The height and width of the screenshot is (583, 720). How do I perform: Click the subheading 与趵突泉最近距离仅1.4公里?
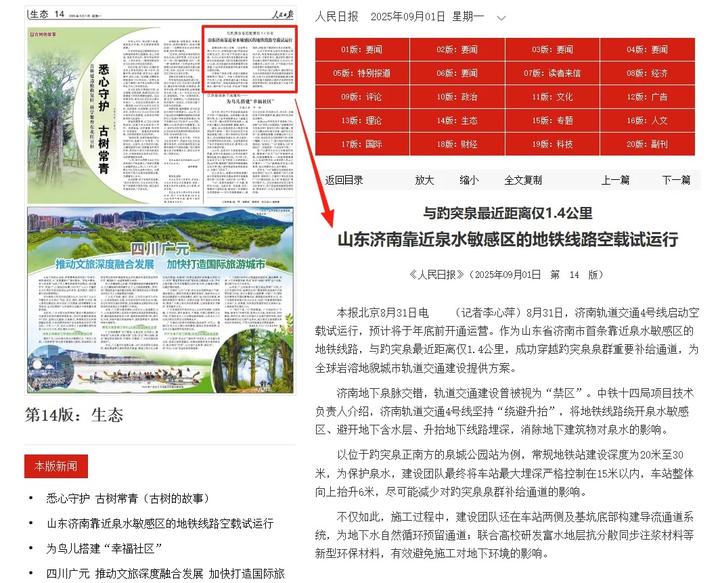508,213
